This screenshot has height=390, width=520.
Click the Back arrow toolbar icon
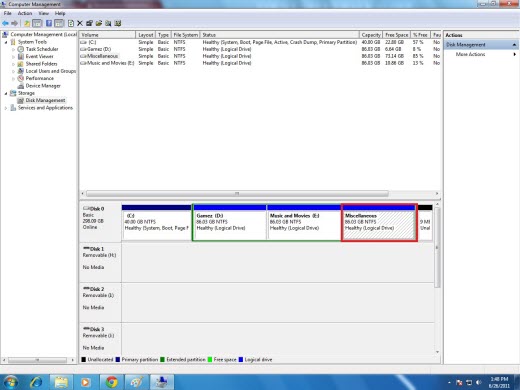click(5, 23)
